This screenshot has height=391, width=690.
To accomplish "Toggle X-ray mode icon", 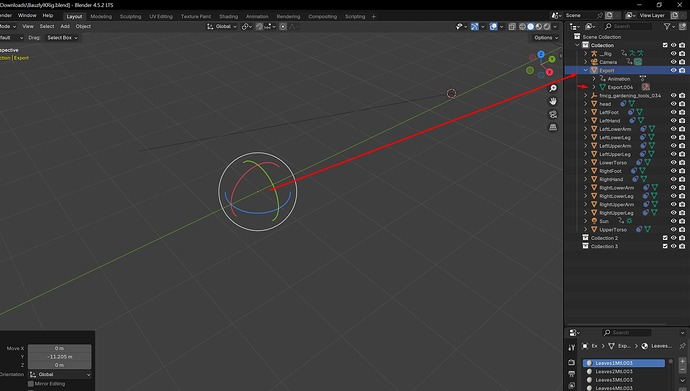I will 512,27.
